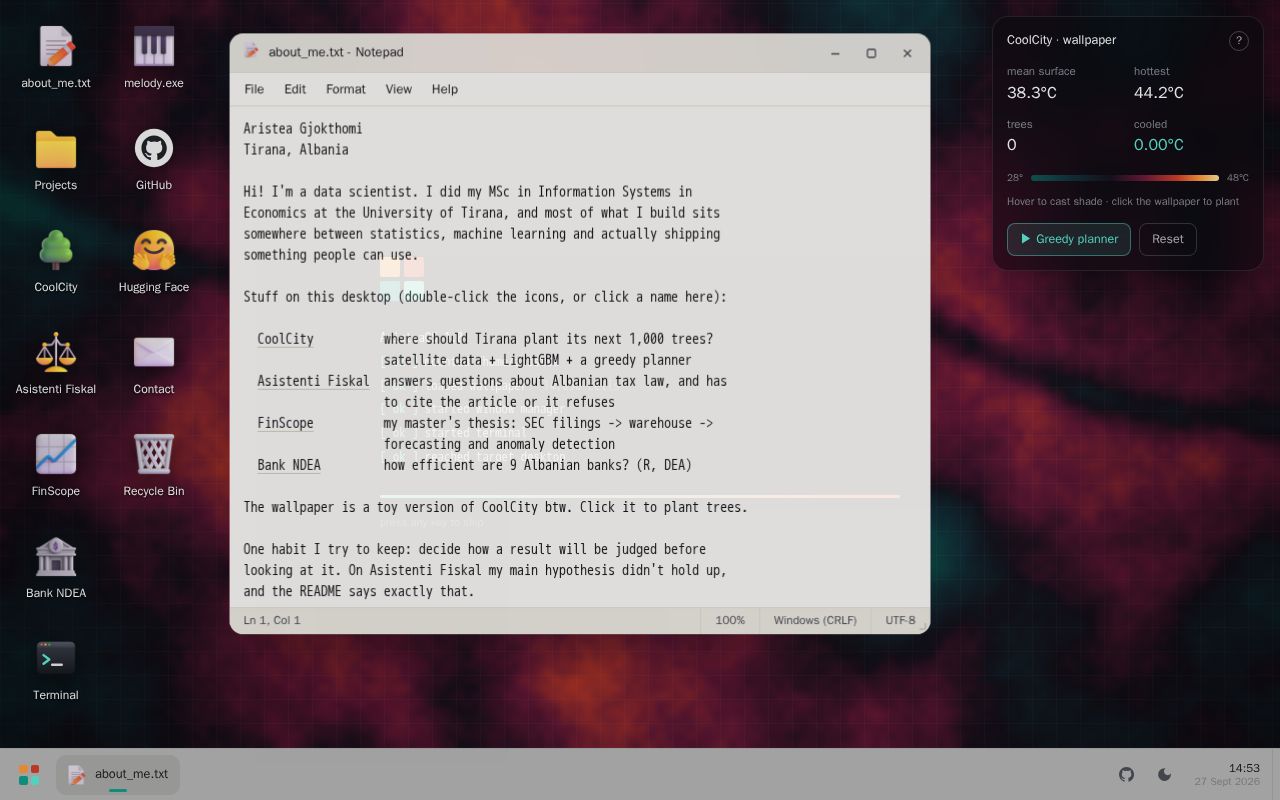
Task: Click the 100% zoom level in status bar
Action: pos(730,621)
